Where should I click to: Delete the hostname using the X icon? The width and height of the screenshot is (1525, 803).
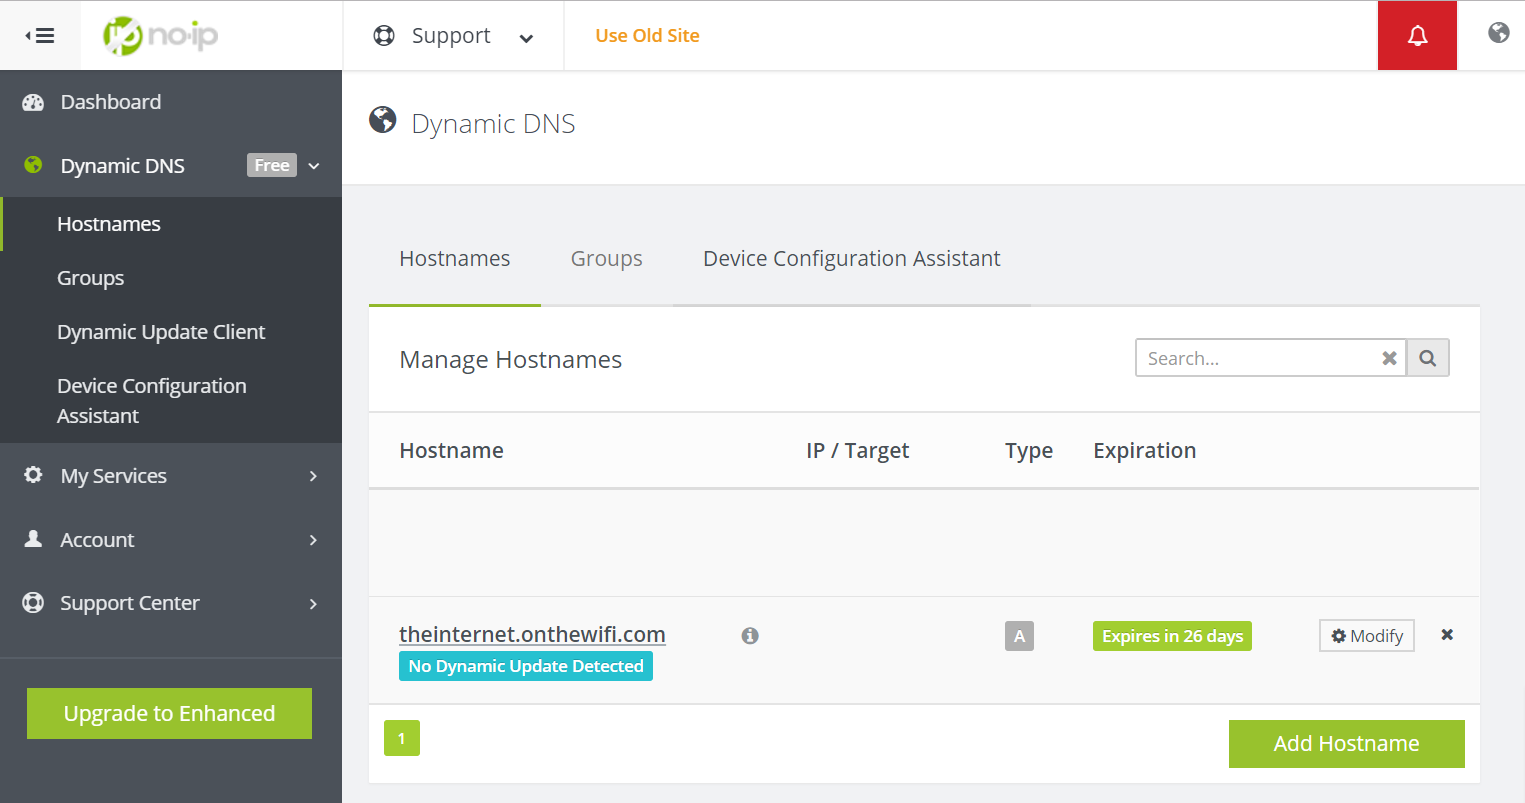pyautogui.click(x=1447, y=634)
